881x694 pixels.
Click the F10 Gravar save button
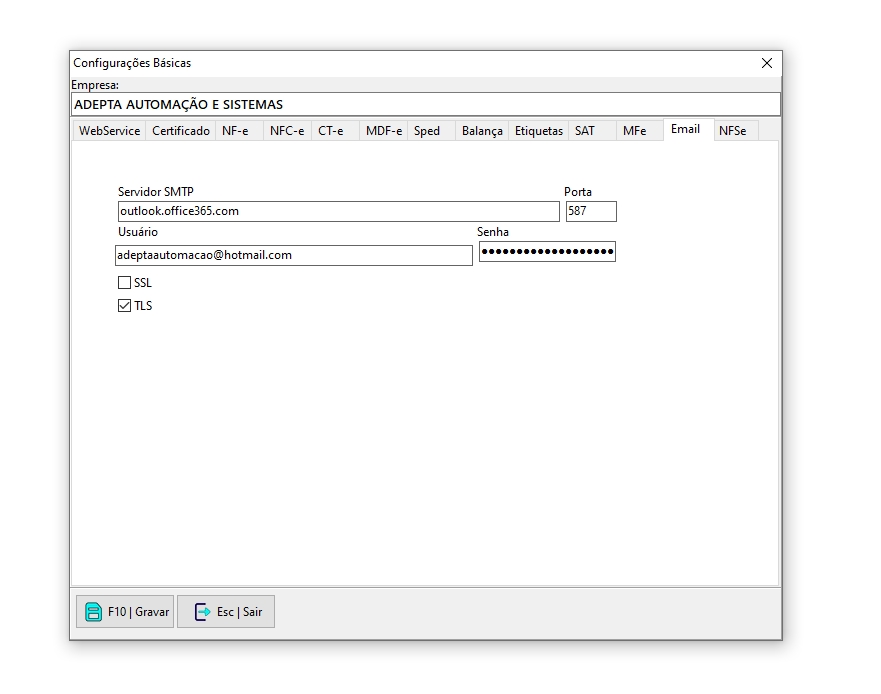pos(126,611)
